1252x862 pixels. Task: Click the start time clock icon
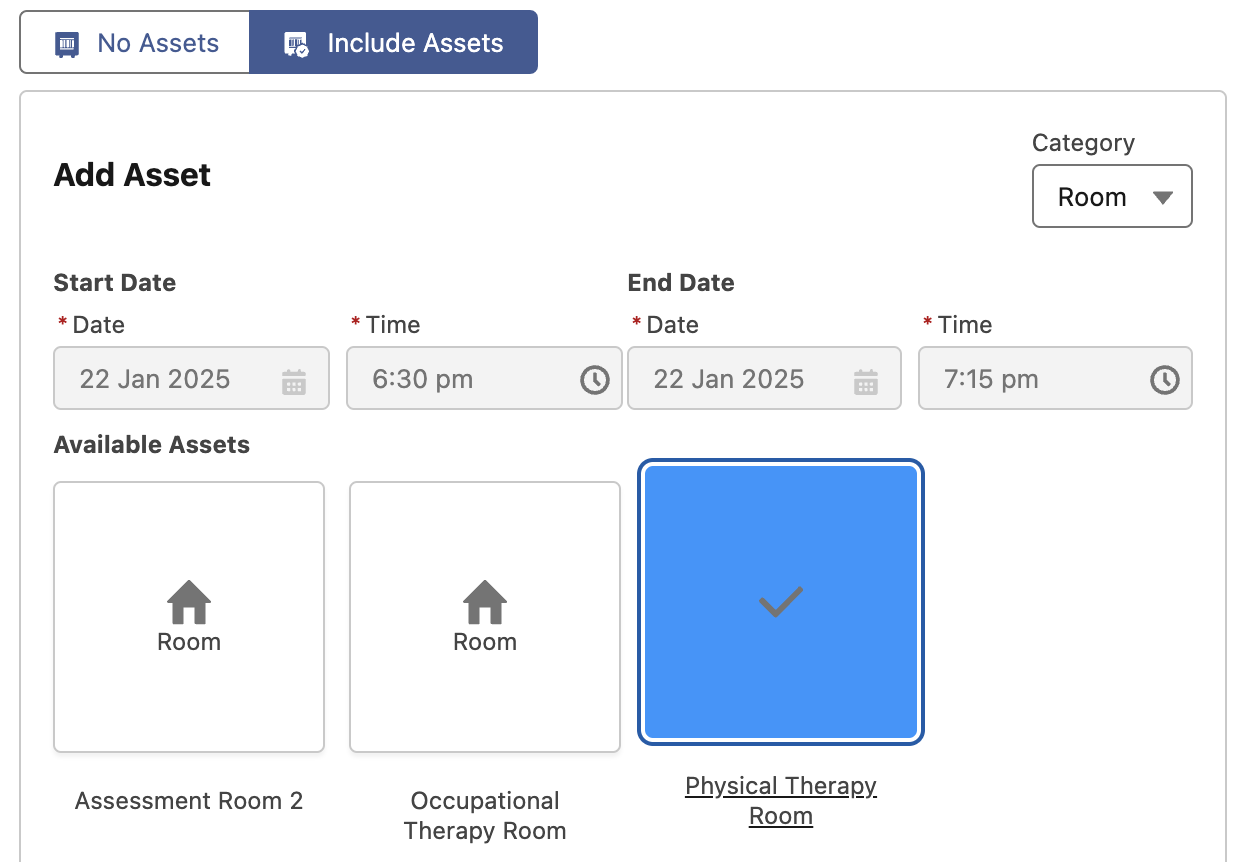(595, 380)
